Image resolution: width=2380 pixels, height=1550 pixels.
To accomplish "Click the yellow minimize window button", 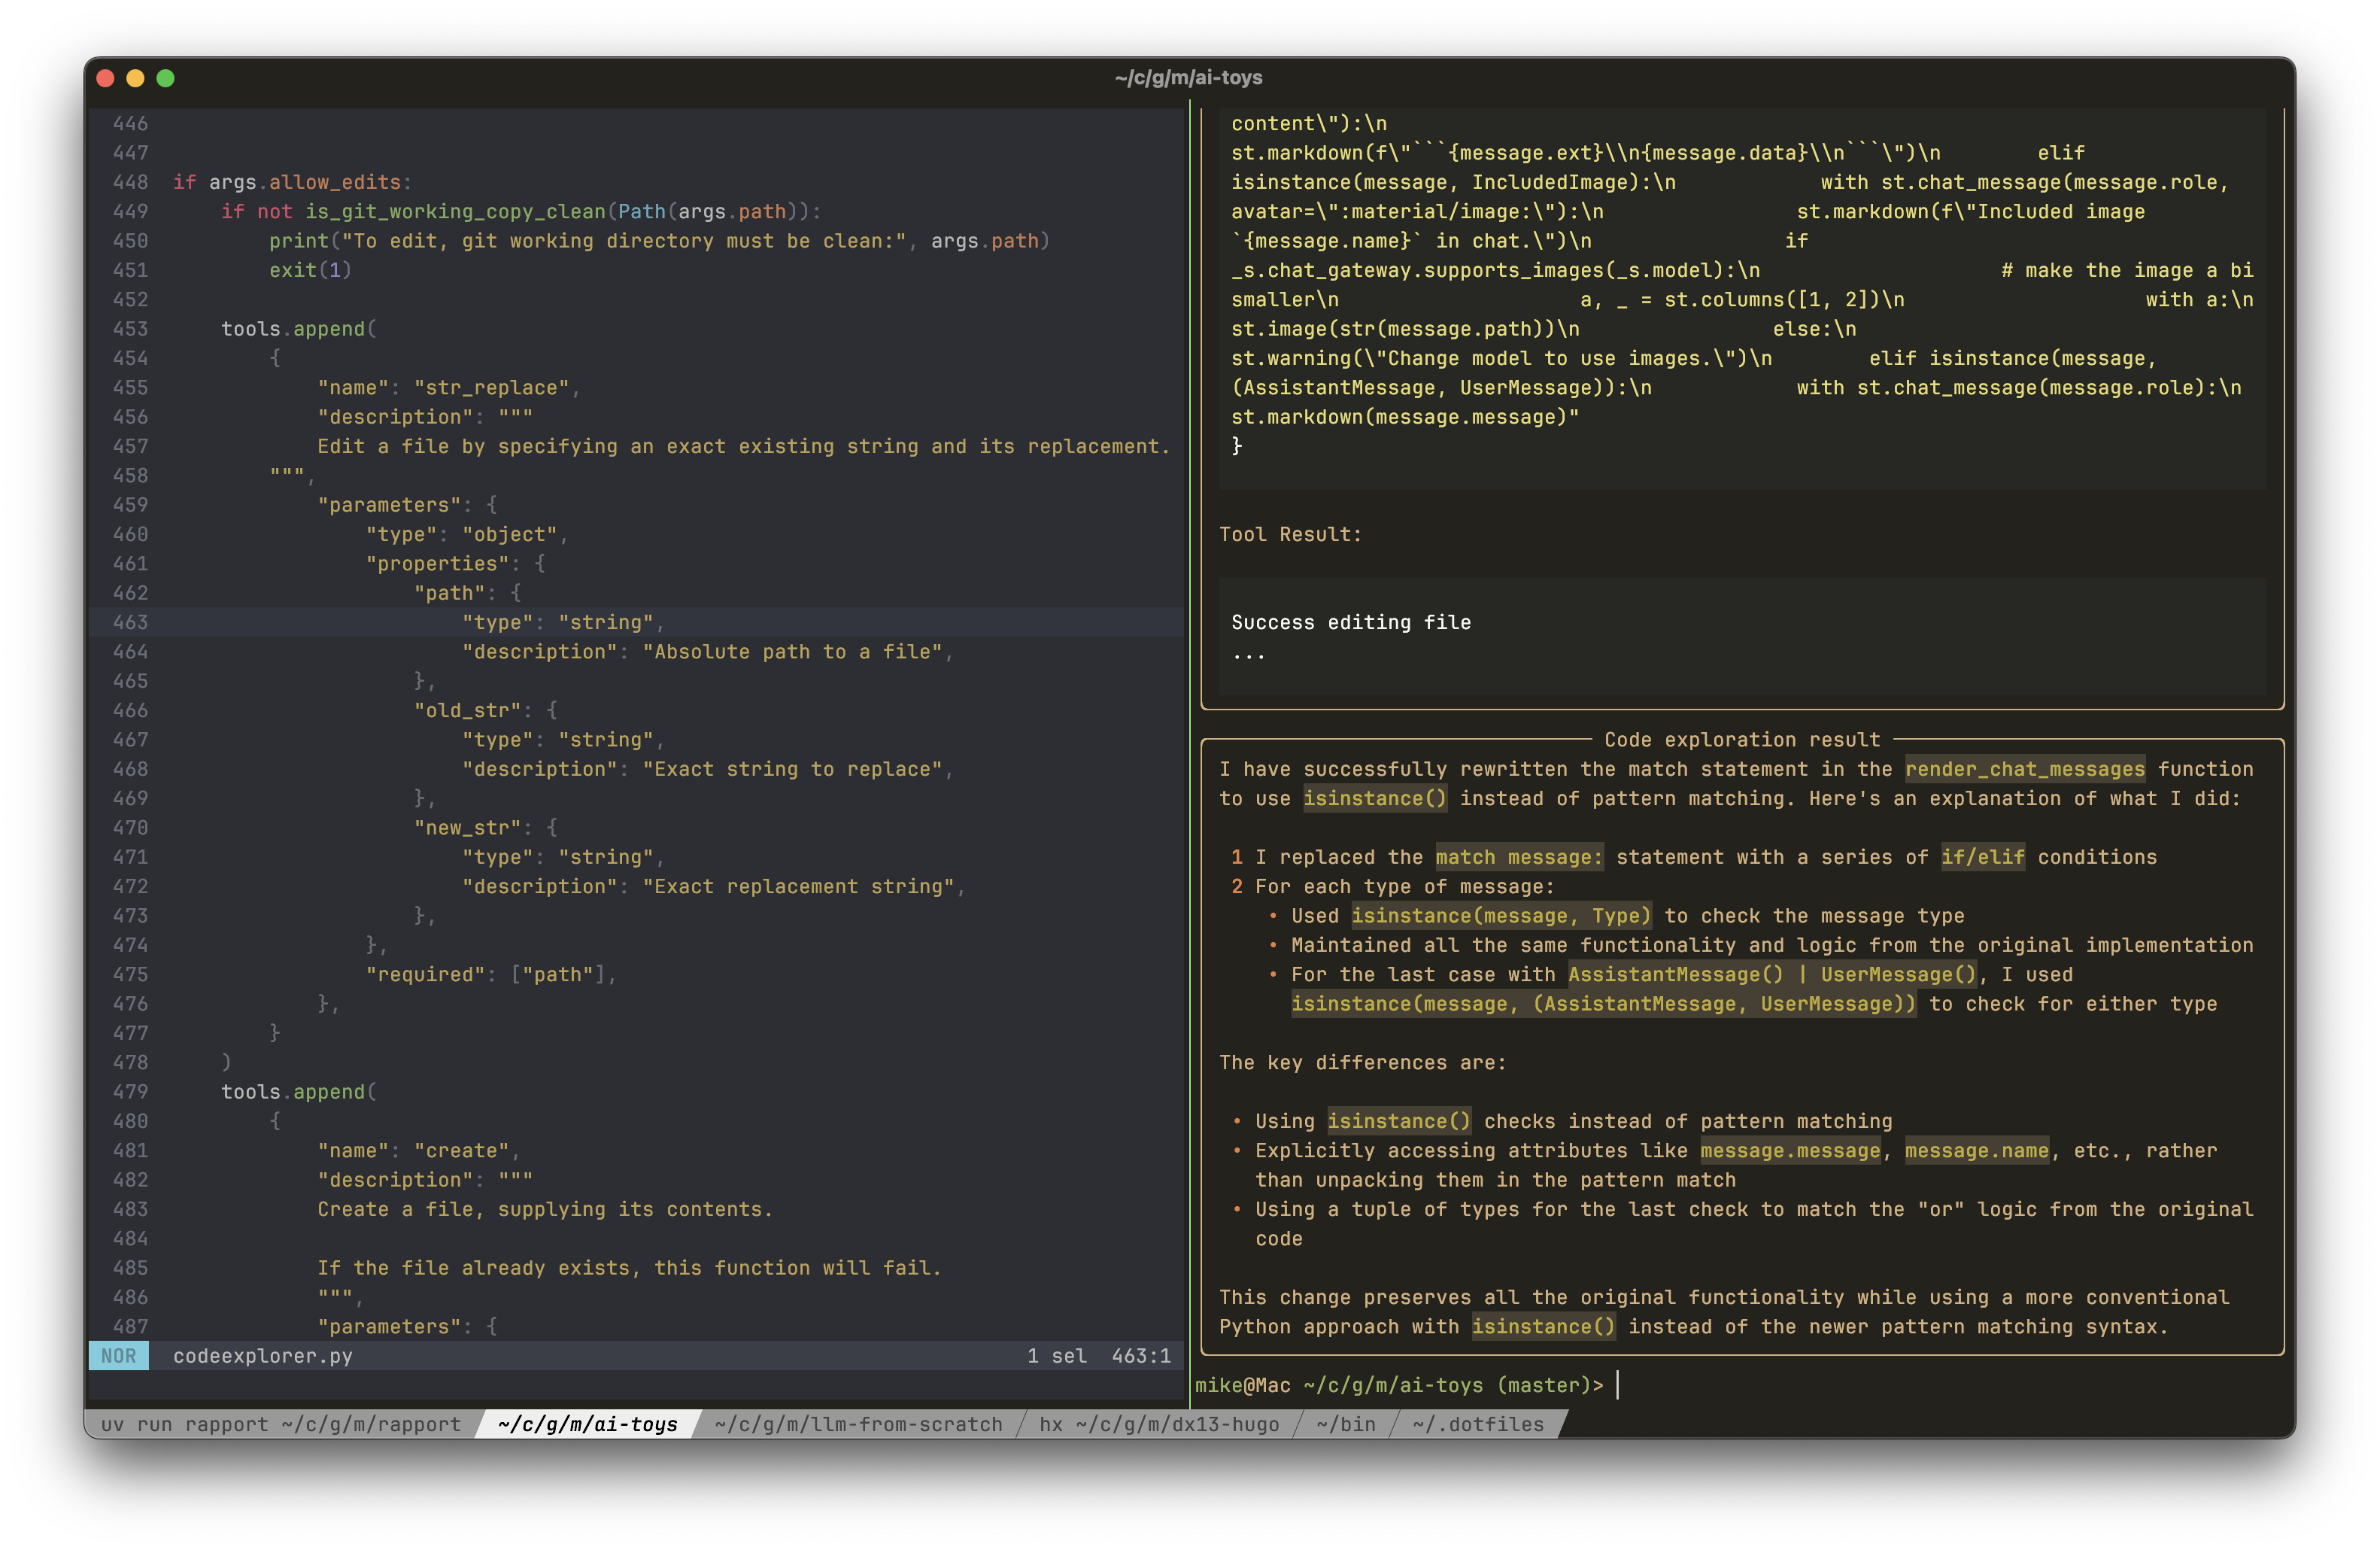I will pos(136,78).
